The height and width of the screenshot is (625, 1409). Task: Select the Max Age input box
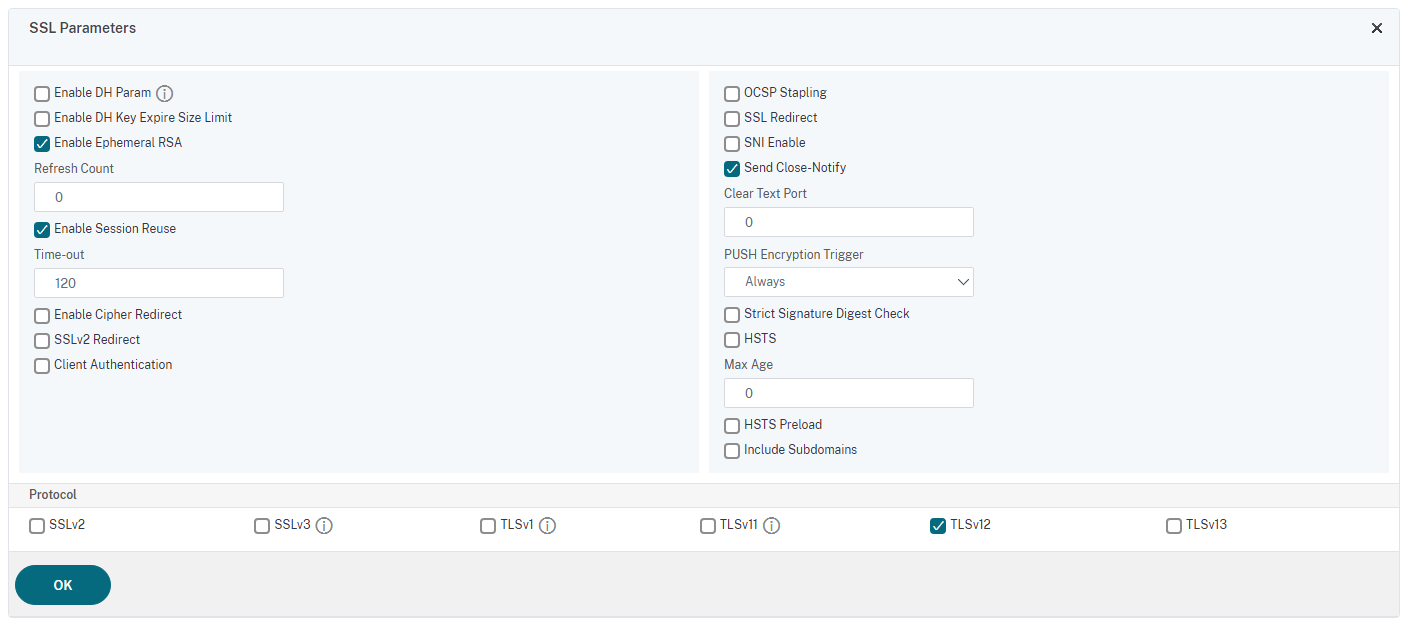pos(848,393)
